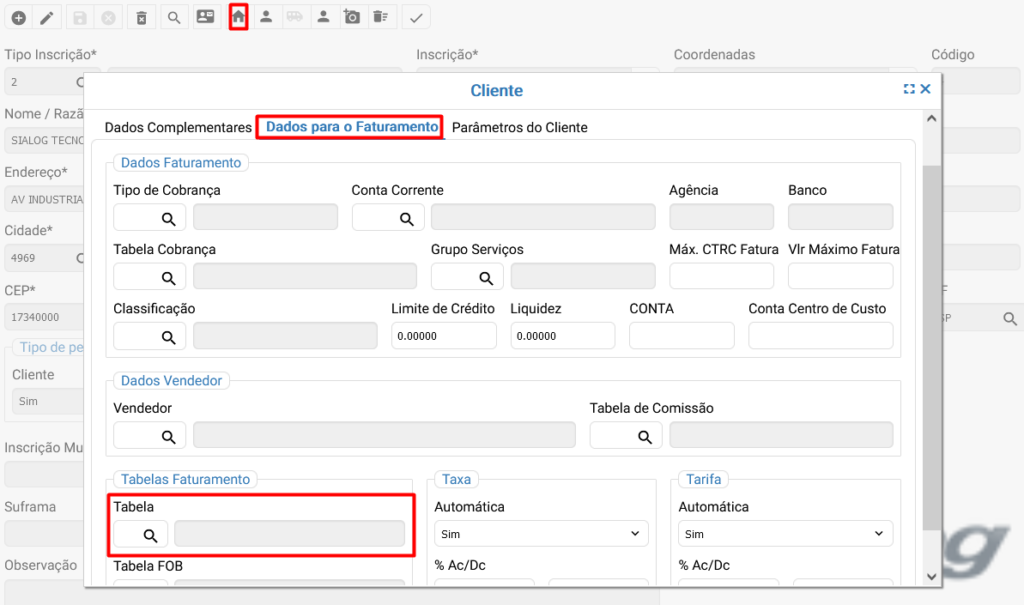Click the add photo camera icon

click(351, 17)
